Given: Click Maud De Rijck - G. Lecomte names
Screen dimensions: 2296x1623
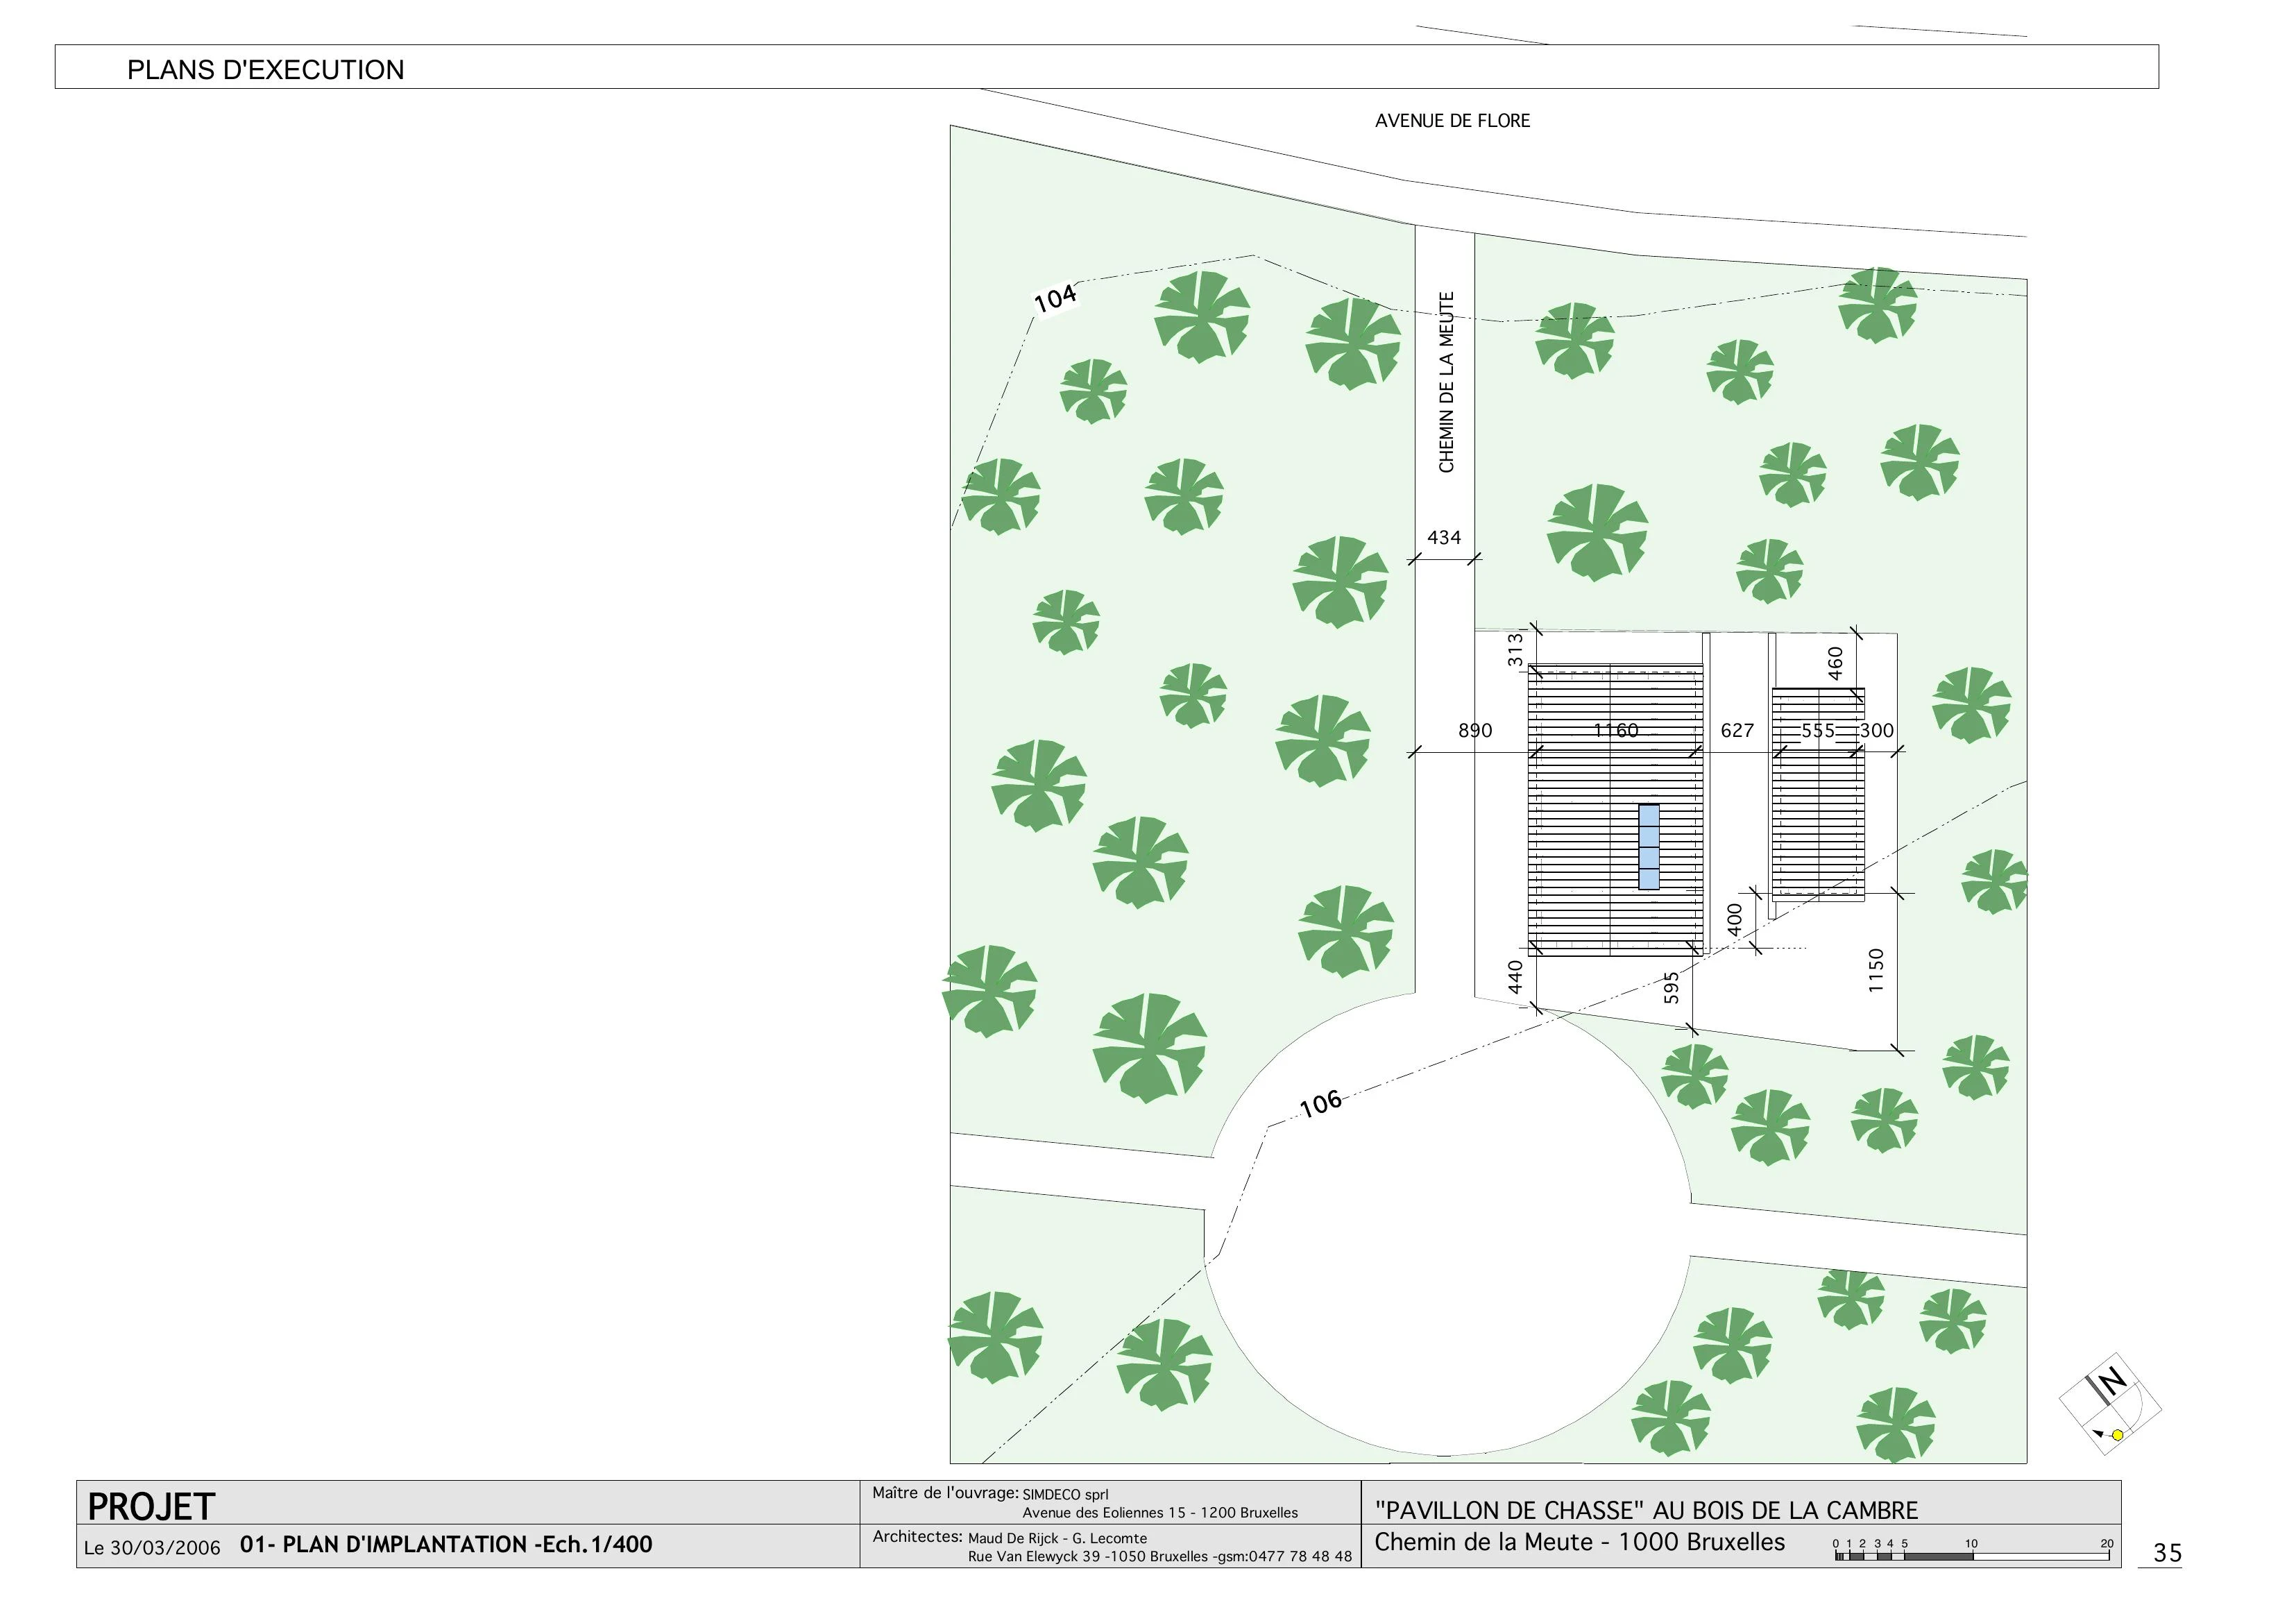Looking at the screenshot, I should [x=1057, y=1539].
